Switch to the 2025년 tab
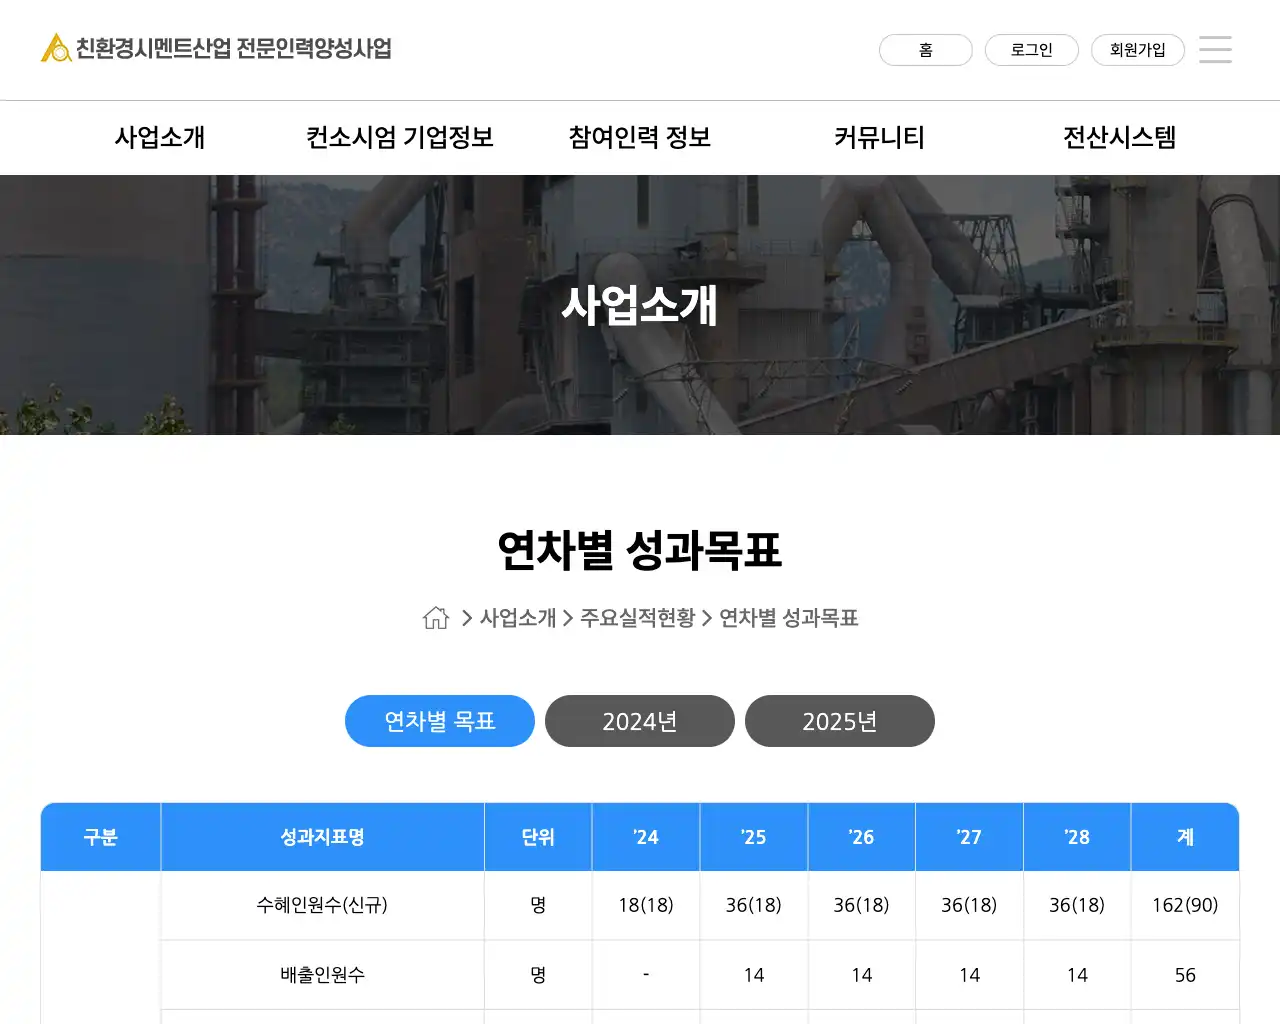This screenshot has width=1280, height=1024. point(840,721)
